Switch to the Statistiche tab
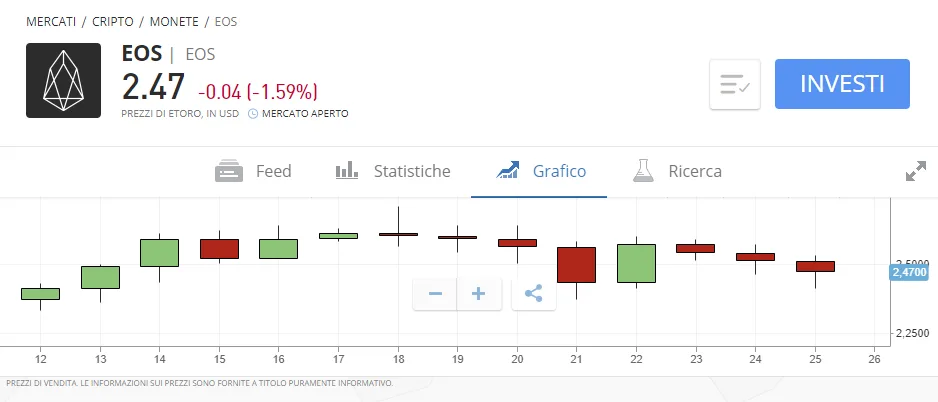938x402 pixels. pyautogui.click(x=392, y=171)
